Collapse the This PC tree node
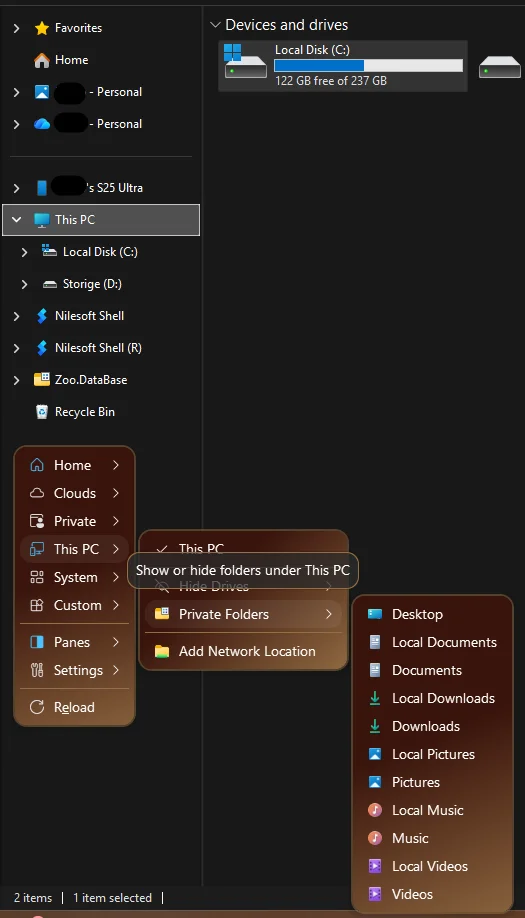525x918 pixels. 16,220
